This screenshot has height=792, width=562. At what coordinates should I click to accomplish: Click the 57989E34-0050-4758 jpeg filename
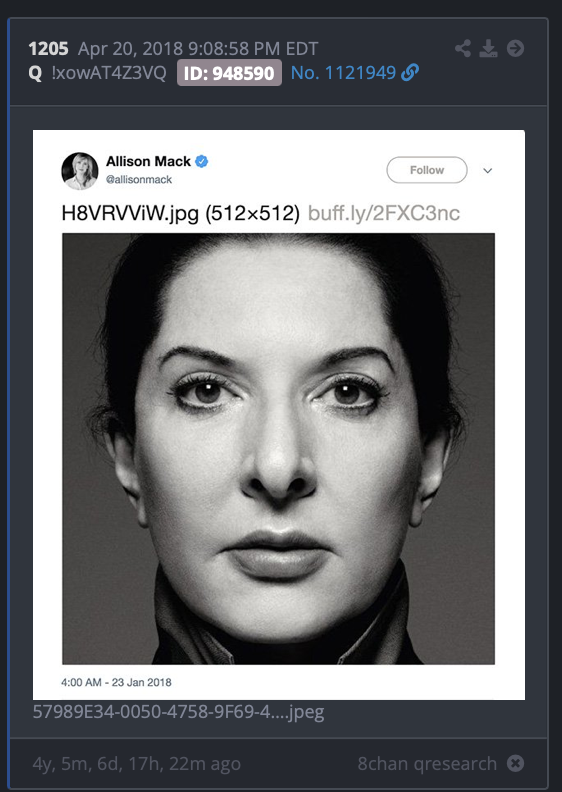[x=178, y=712]
